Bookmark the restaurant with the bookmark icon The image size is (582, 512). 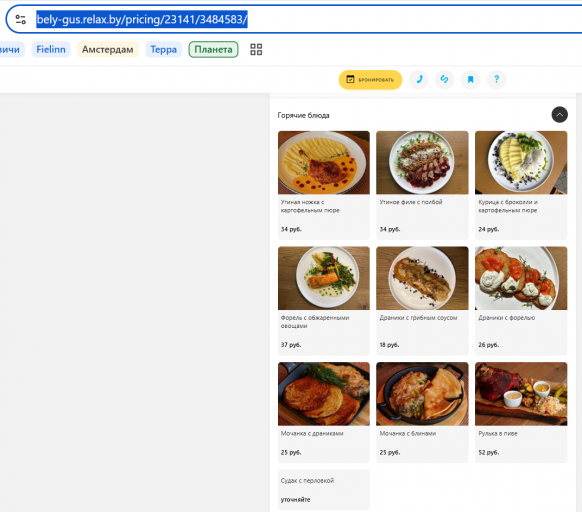[470, 79]
